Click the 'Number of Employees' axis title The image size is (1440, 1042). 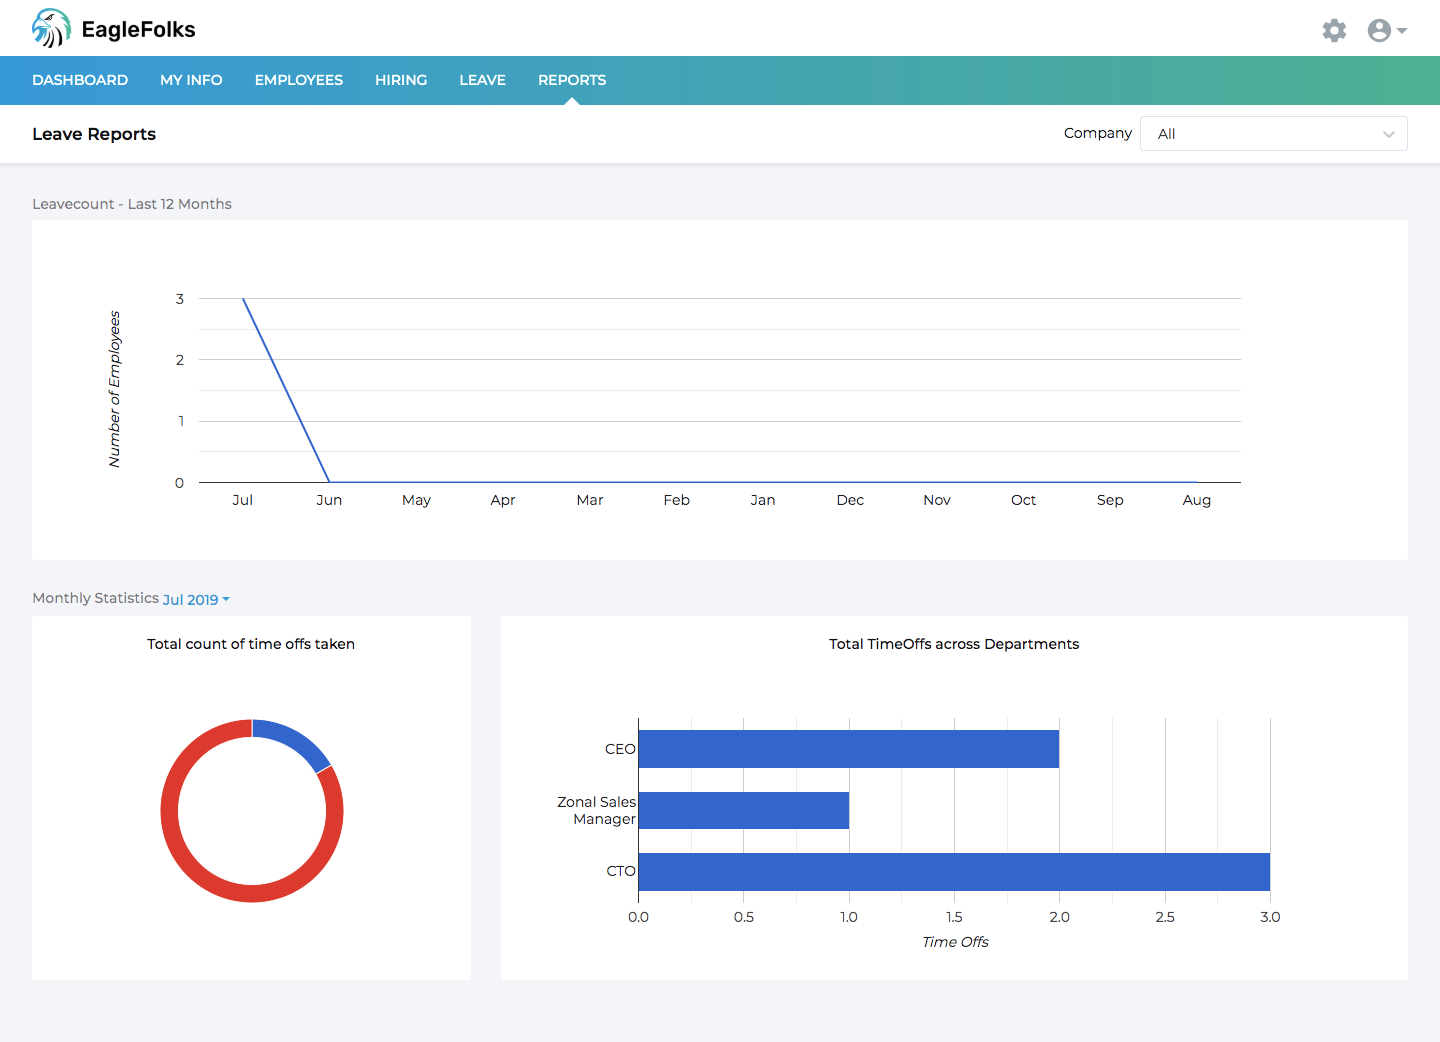(x=115, y=389)
